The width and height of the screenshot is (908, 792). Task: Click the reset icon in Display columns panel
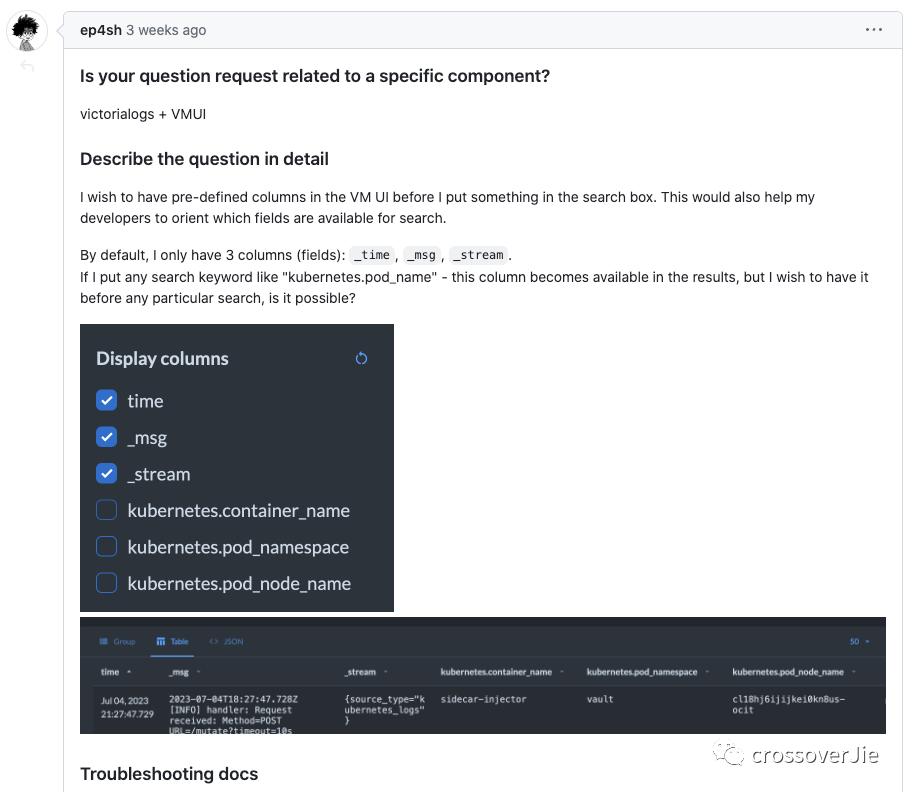pyautogui.click(x=361, y=358)
